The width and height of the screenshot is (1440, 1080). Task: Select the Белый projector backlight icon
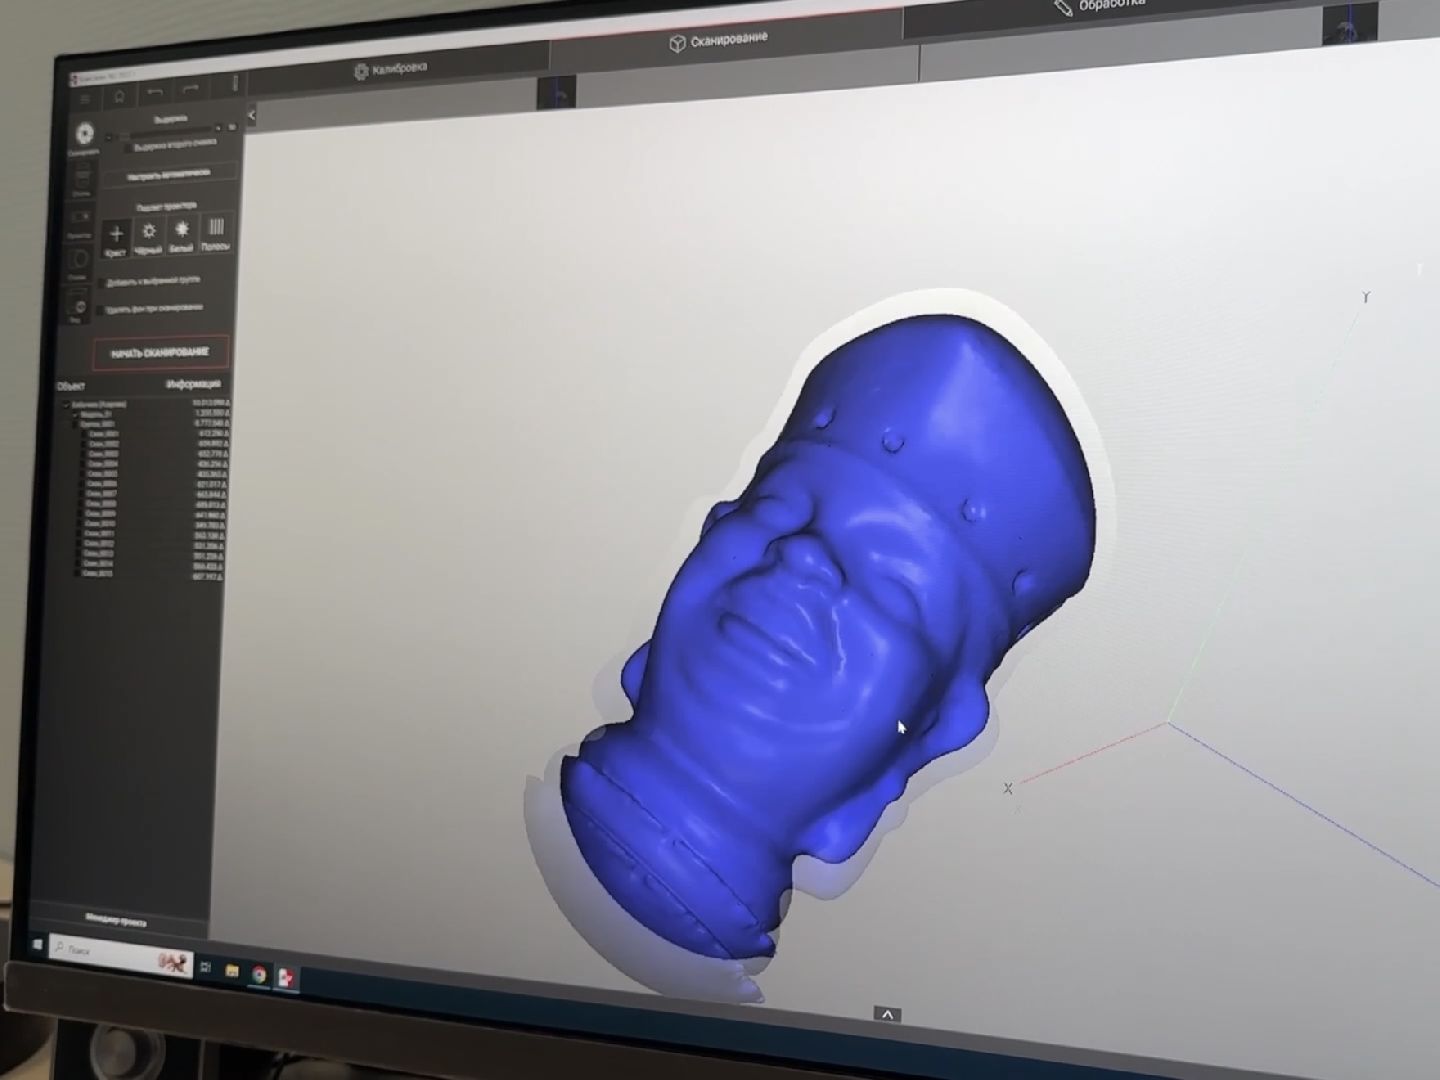(181, 231)
